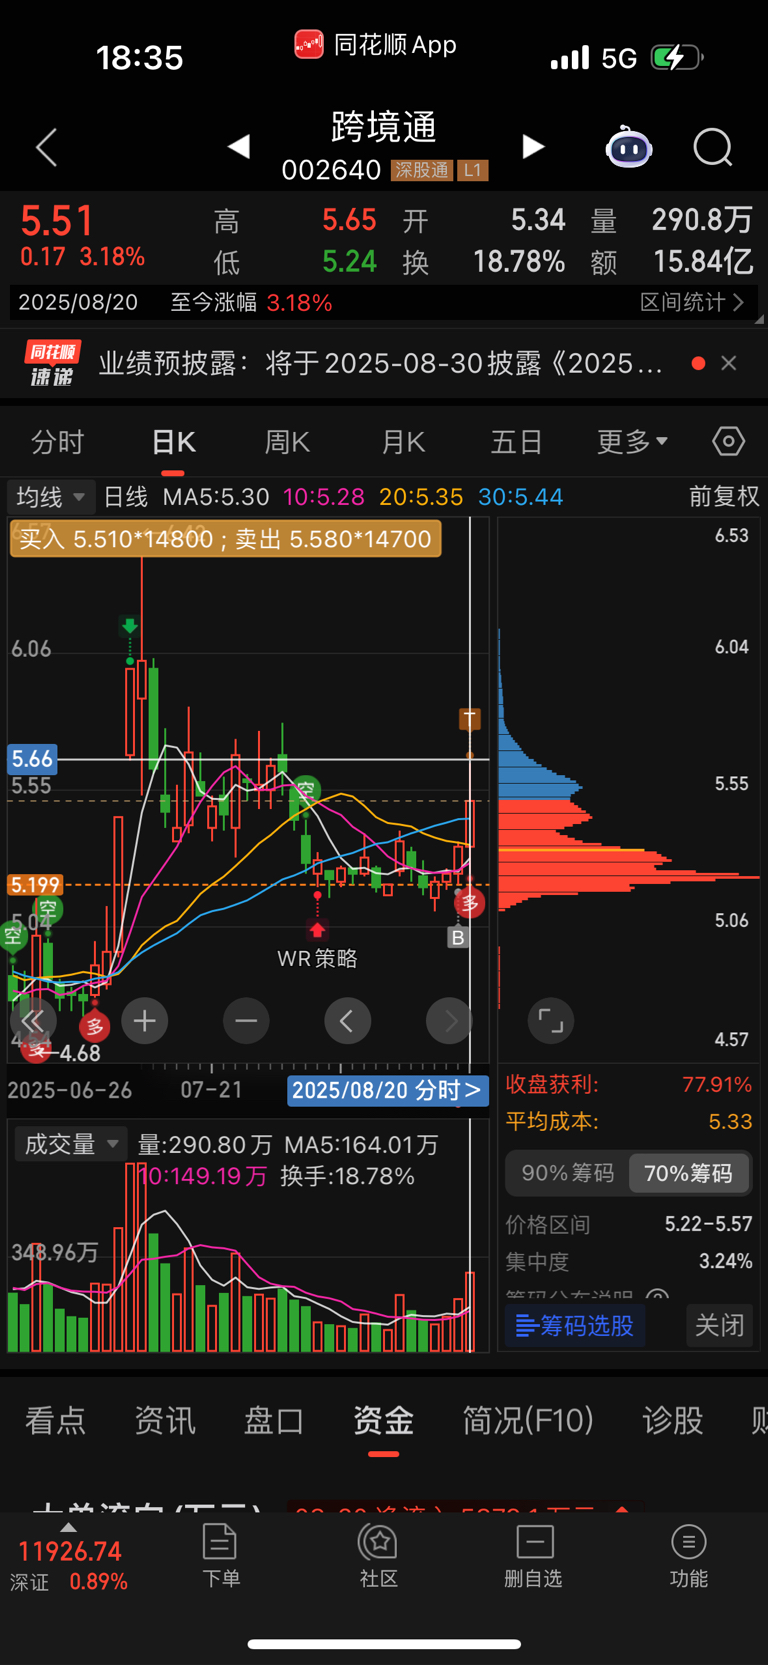Switch to 资金 section tab

pos(383,1420)
